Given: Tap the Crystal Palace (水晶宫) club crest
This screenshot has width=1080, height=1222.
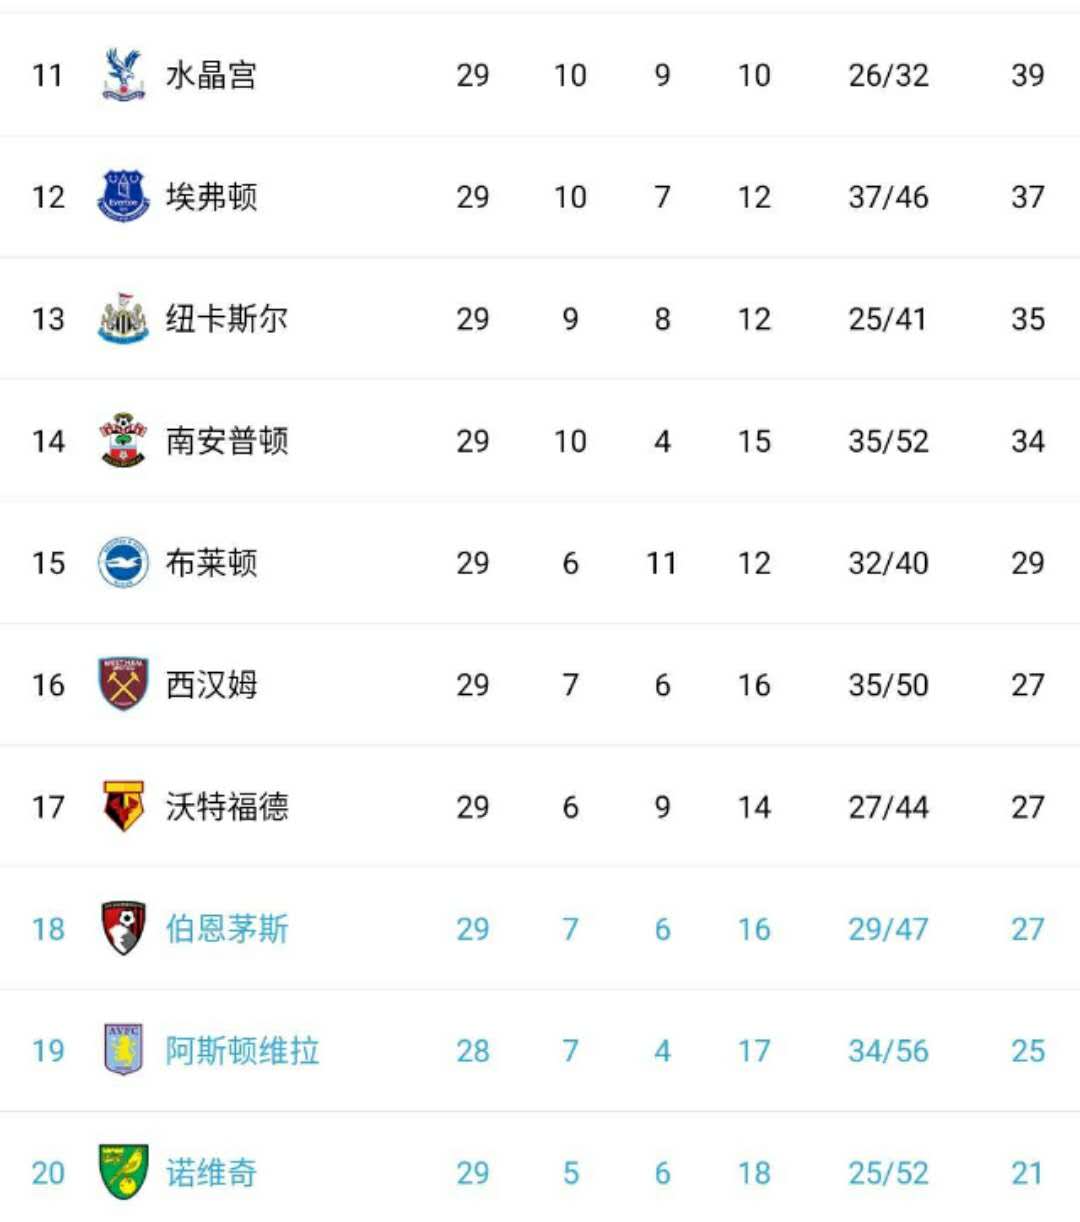Looking at the screenshot, I should [x=123, y=75].
